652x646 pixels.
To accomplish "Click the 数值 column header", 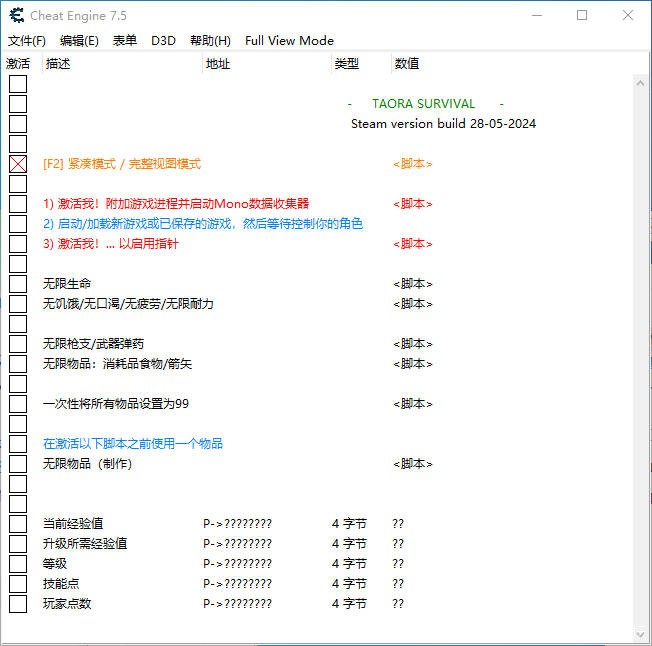I will point(407,64).
